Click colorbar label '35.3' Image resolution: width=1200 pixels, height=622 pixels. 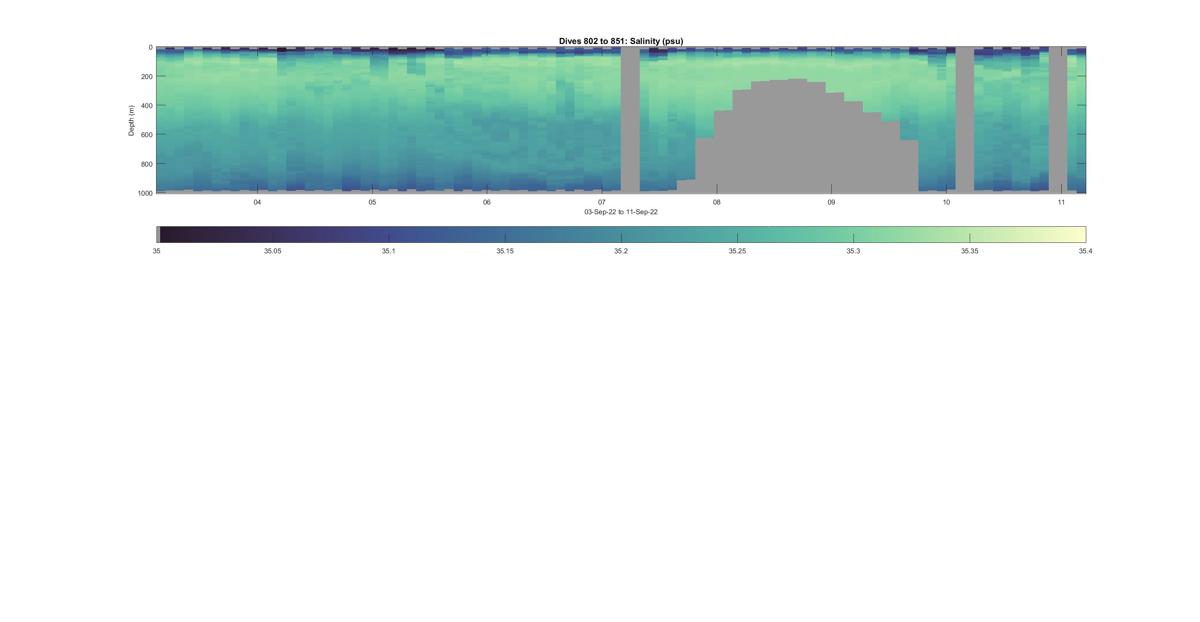pos(853,251)
